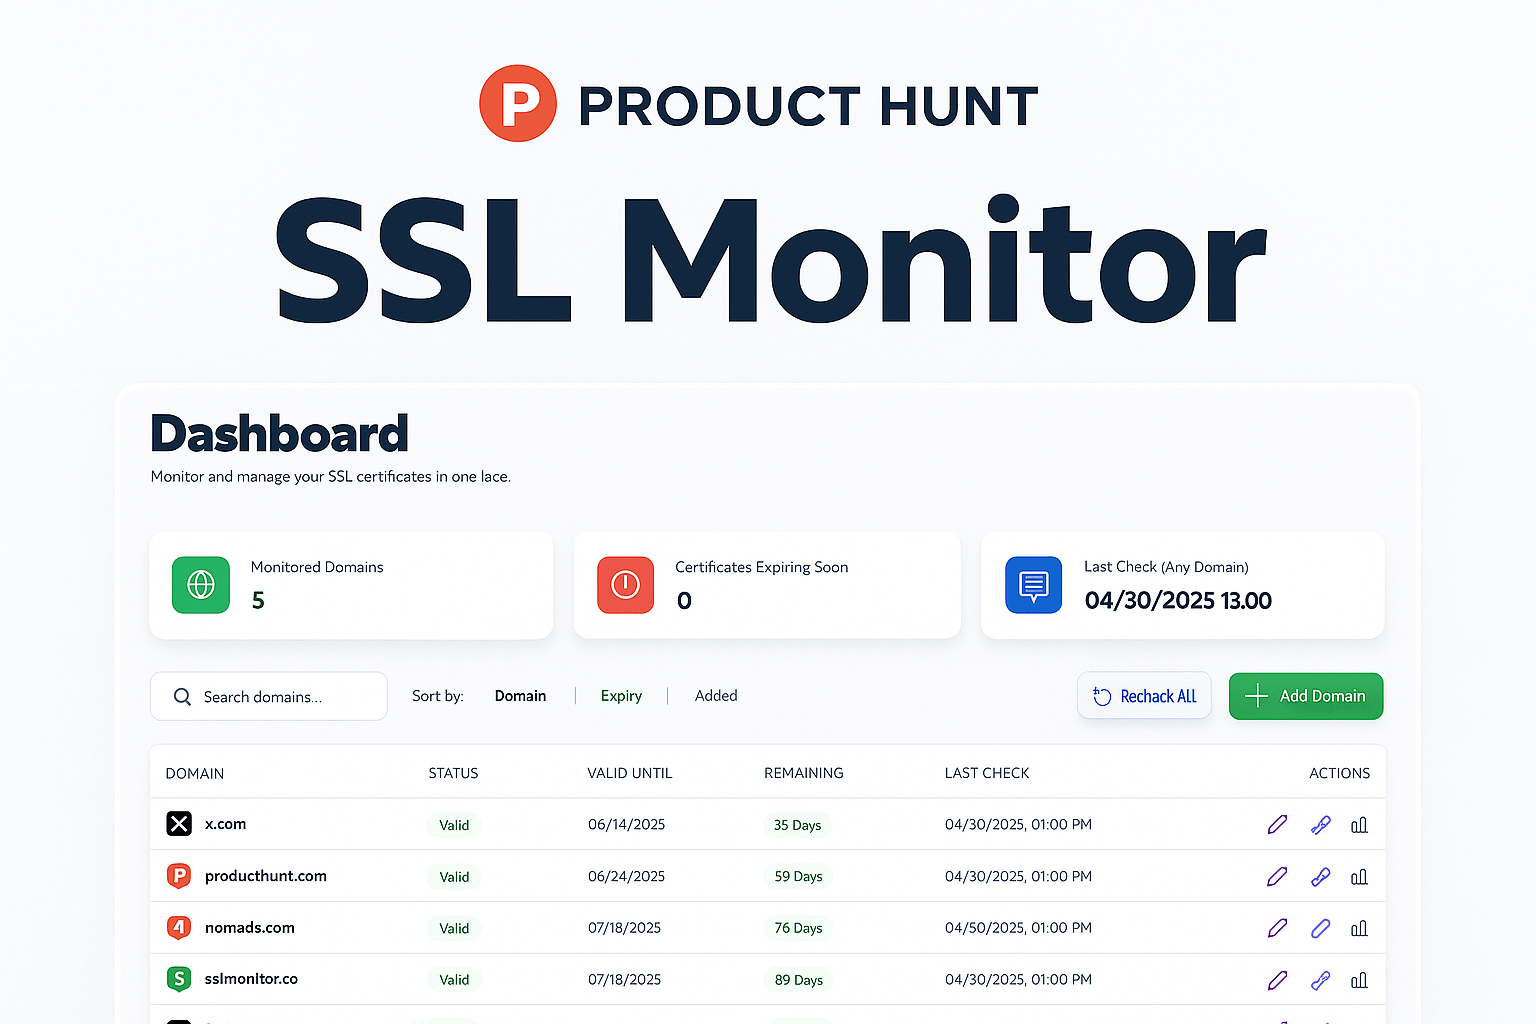Sort the list by Expiry

pos(621,696)
